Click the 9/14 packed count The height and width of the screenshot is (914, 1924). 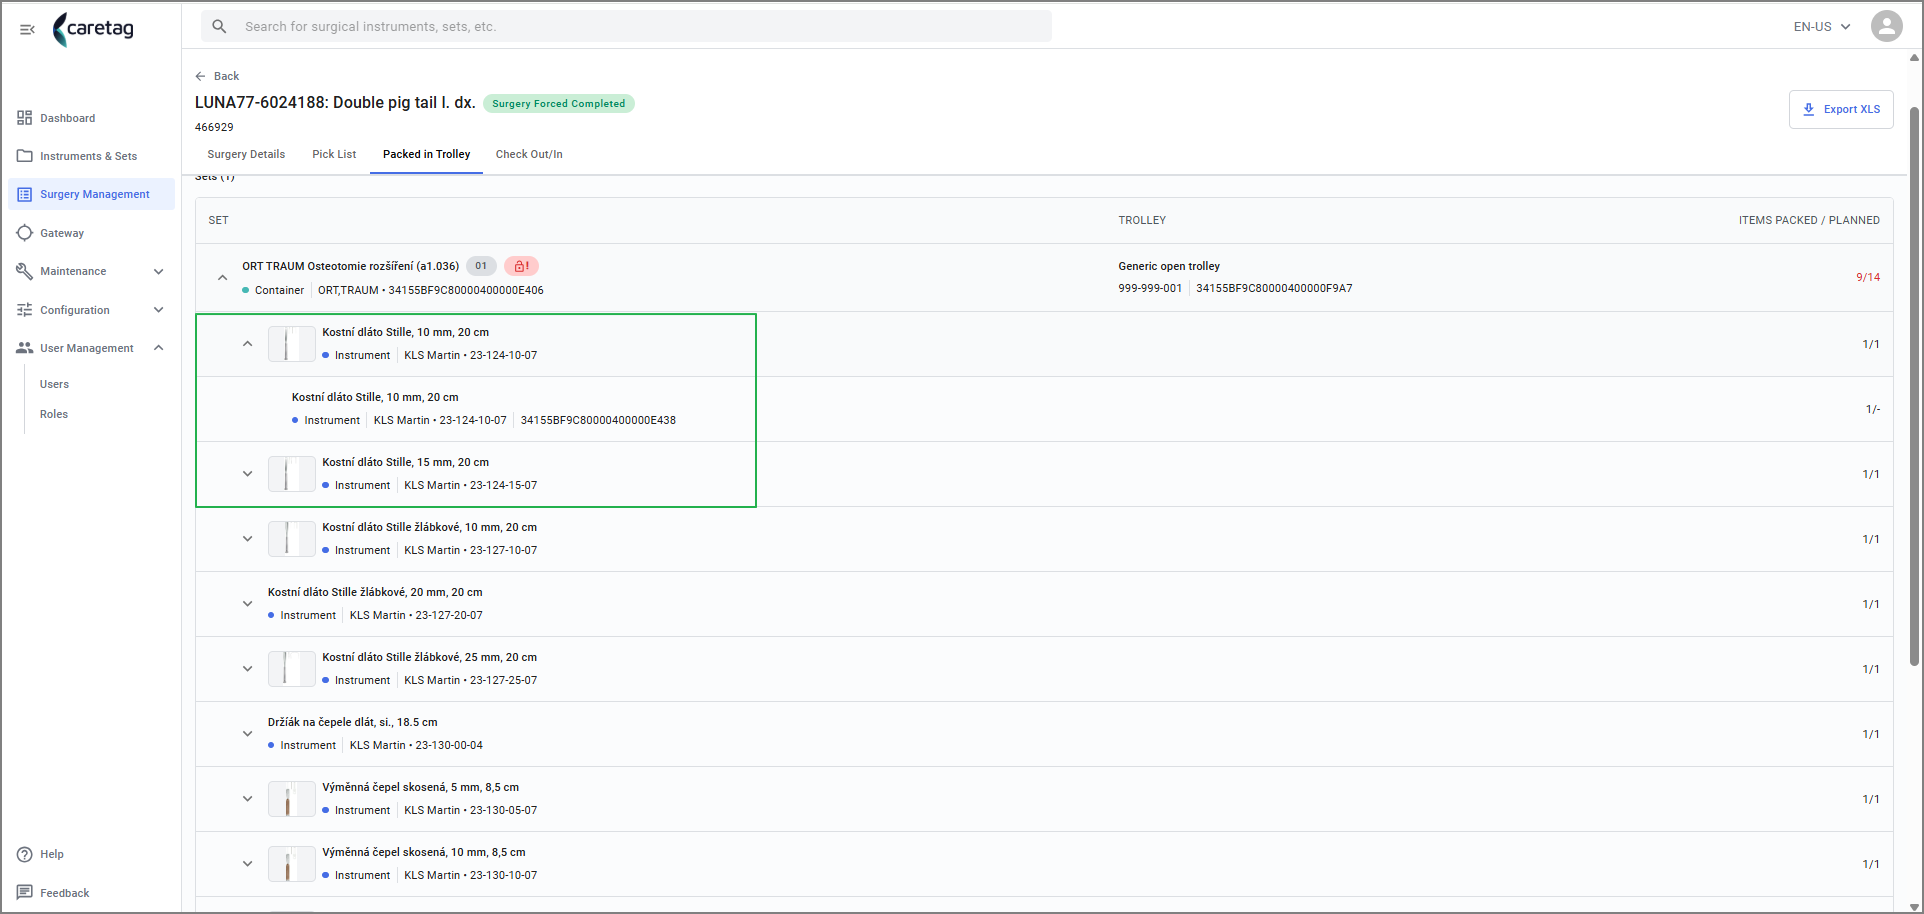click(x=1868, y=277)
